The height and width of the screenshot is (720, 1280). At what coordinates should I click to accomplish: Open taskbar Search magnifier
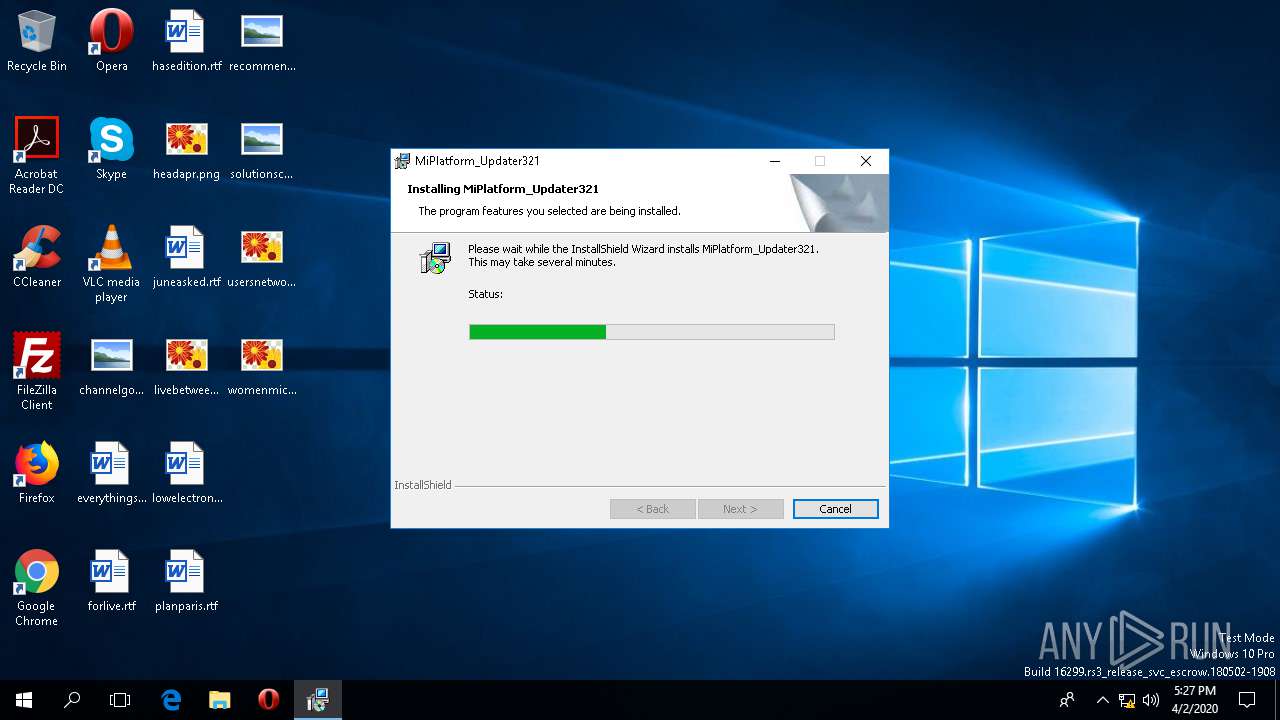tap(72, 700)
